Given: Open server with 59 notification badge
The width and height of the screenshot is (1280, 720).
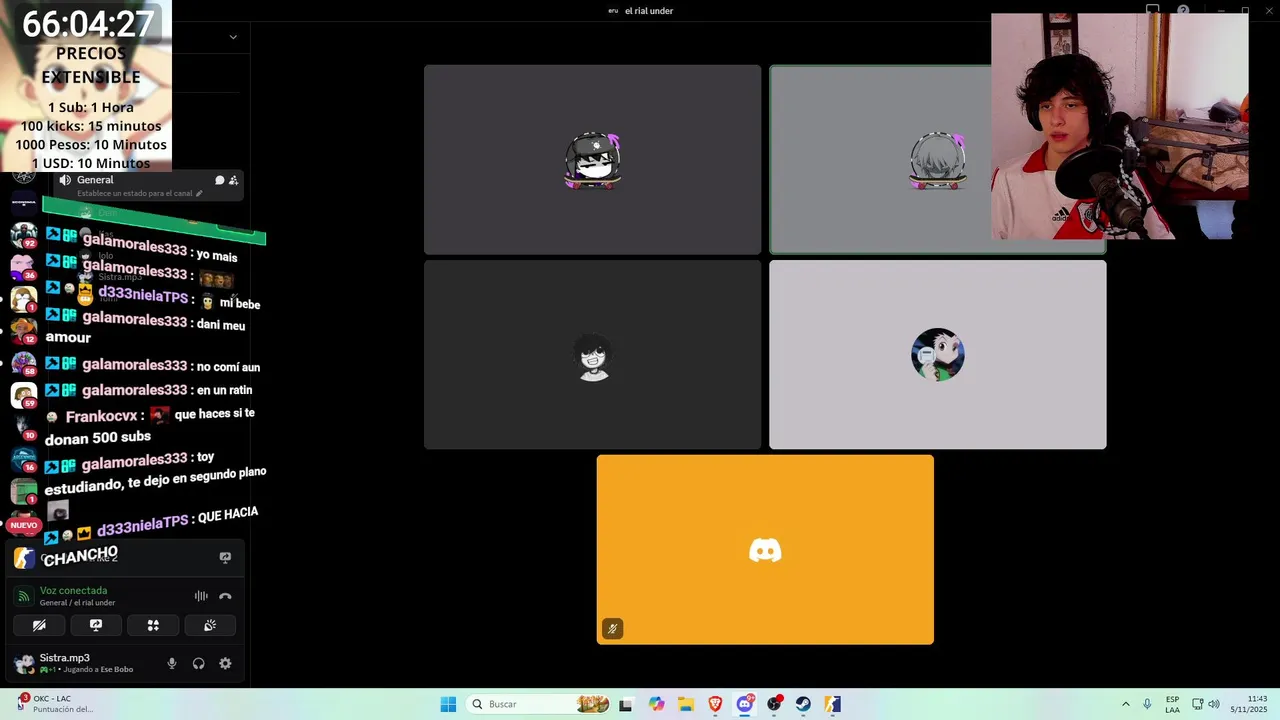Looking at the screenshot, I should (23, 395).
